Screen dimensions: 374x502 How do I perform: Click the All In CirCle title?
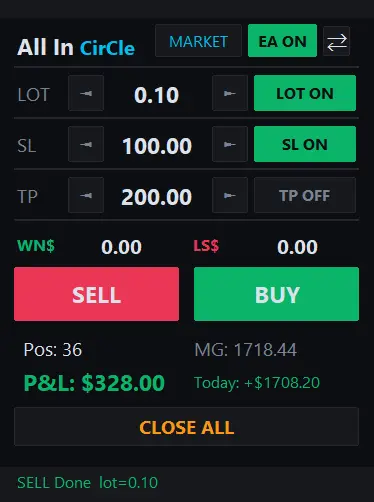(x=76, y=47)
